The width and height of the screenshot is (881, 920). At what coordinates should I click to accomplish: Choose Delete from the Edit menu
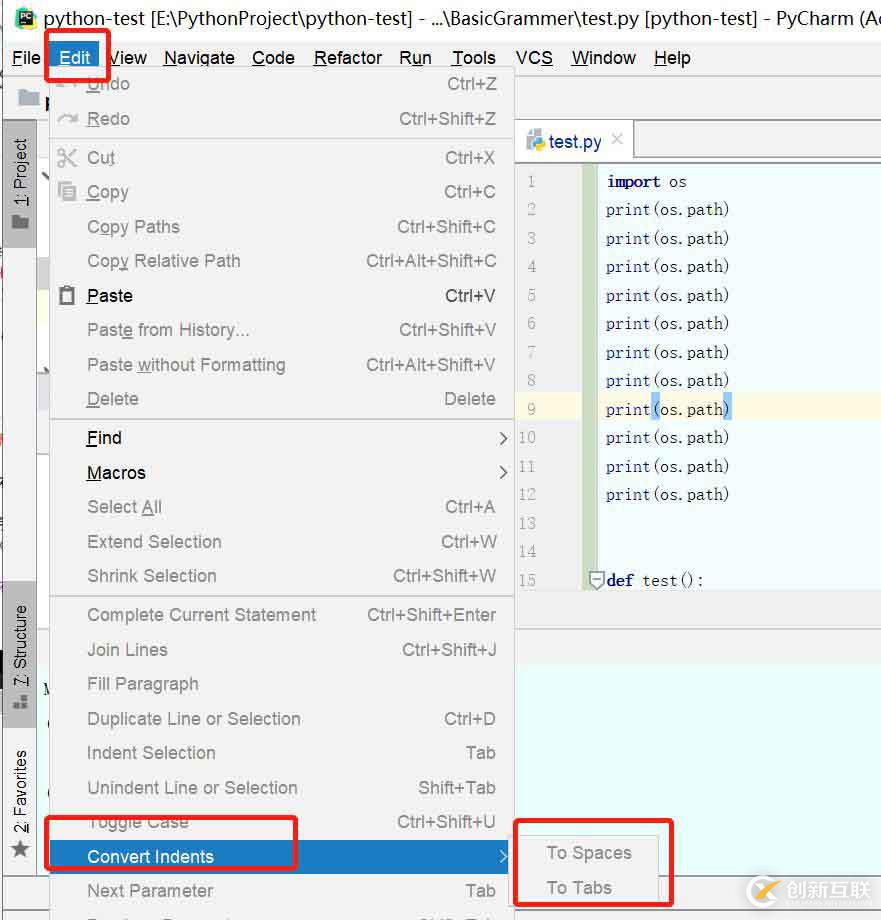282,399
